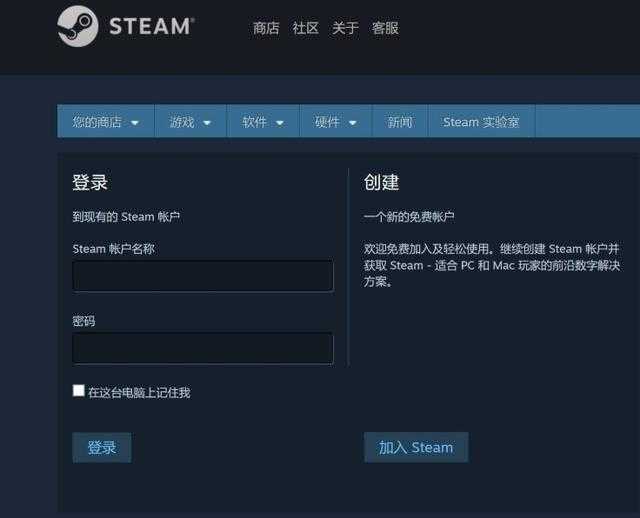The height and width of the screenshot is (518, 640).
Task: Expand the 您的商店 dropdown
Action: 105,122
